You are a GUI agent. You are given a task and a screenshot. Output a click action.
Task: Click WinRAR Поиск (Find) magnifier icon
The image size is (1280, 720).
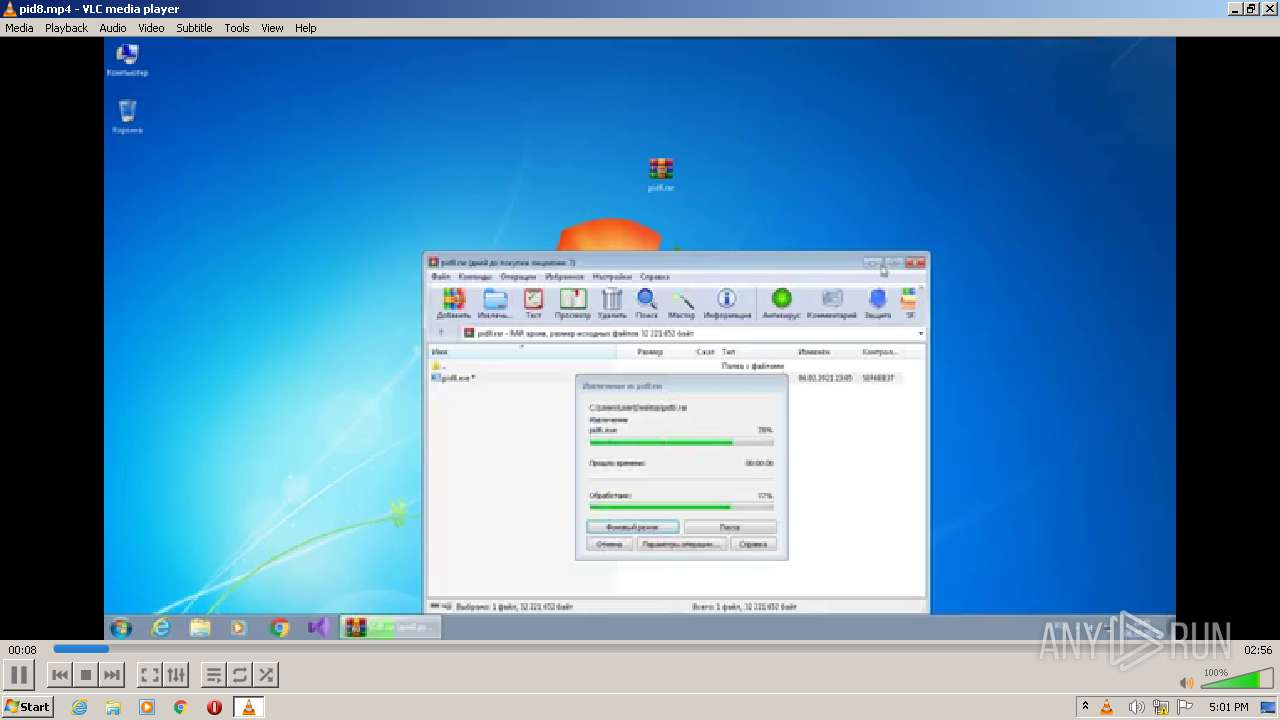pyautogui.click(x=647, y=303)
